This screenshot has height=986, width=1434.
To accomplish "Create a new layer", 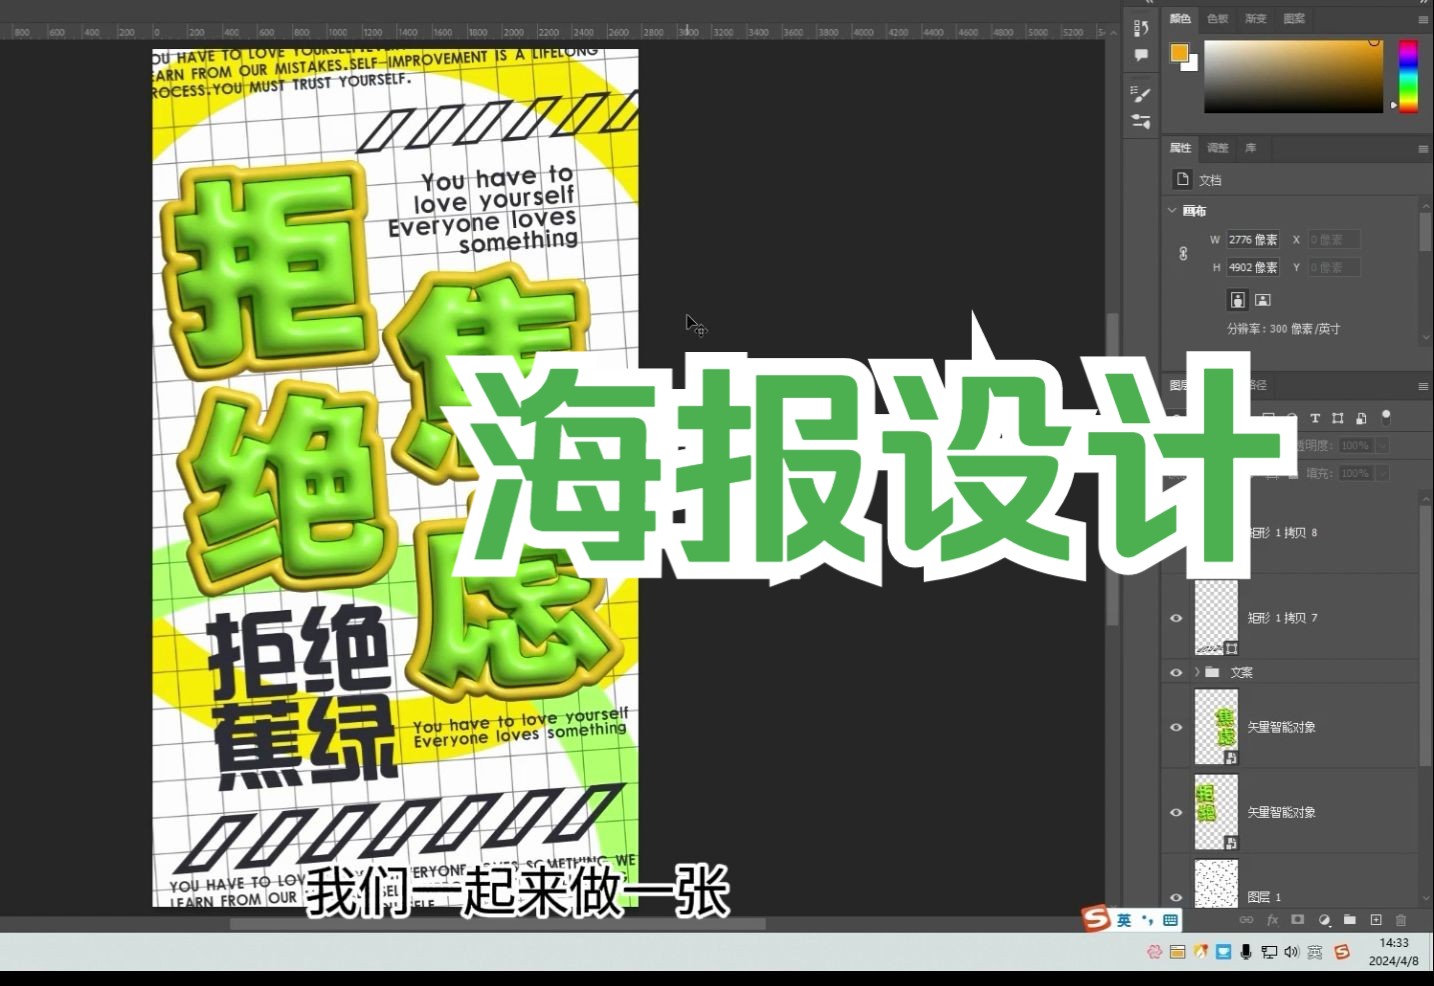I will pos(1376,920).
